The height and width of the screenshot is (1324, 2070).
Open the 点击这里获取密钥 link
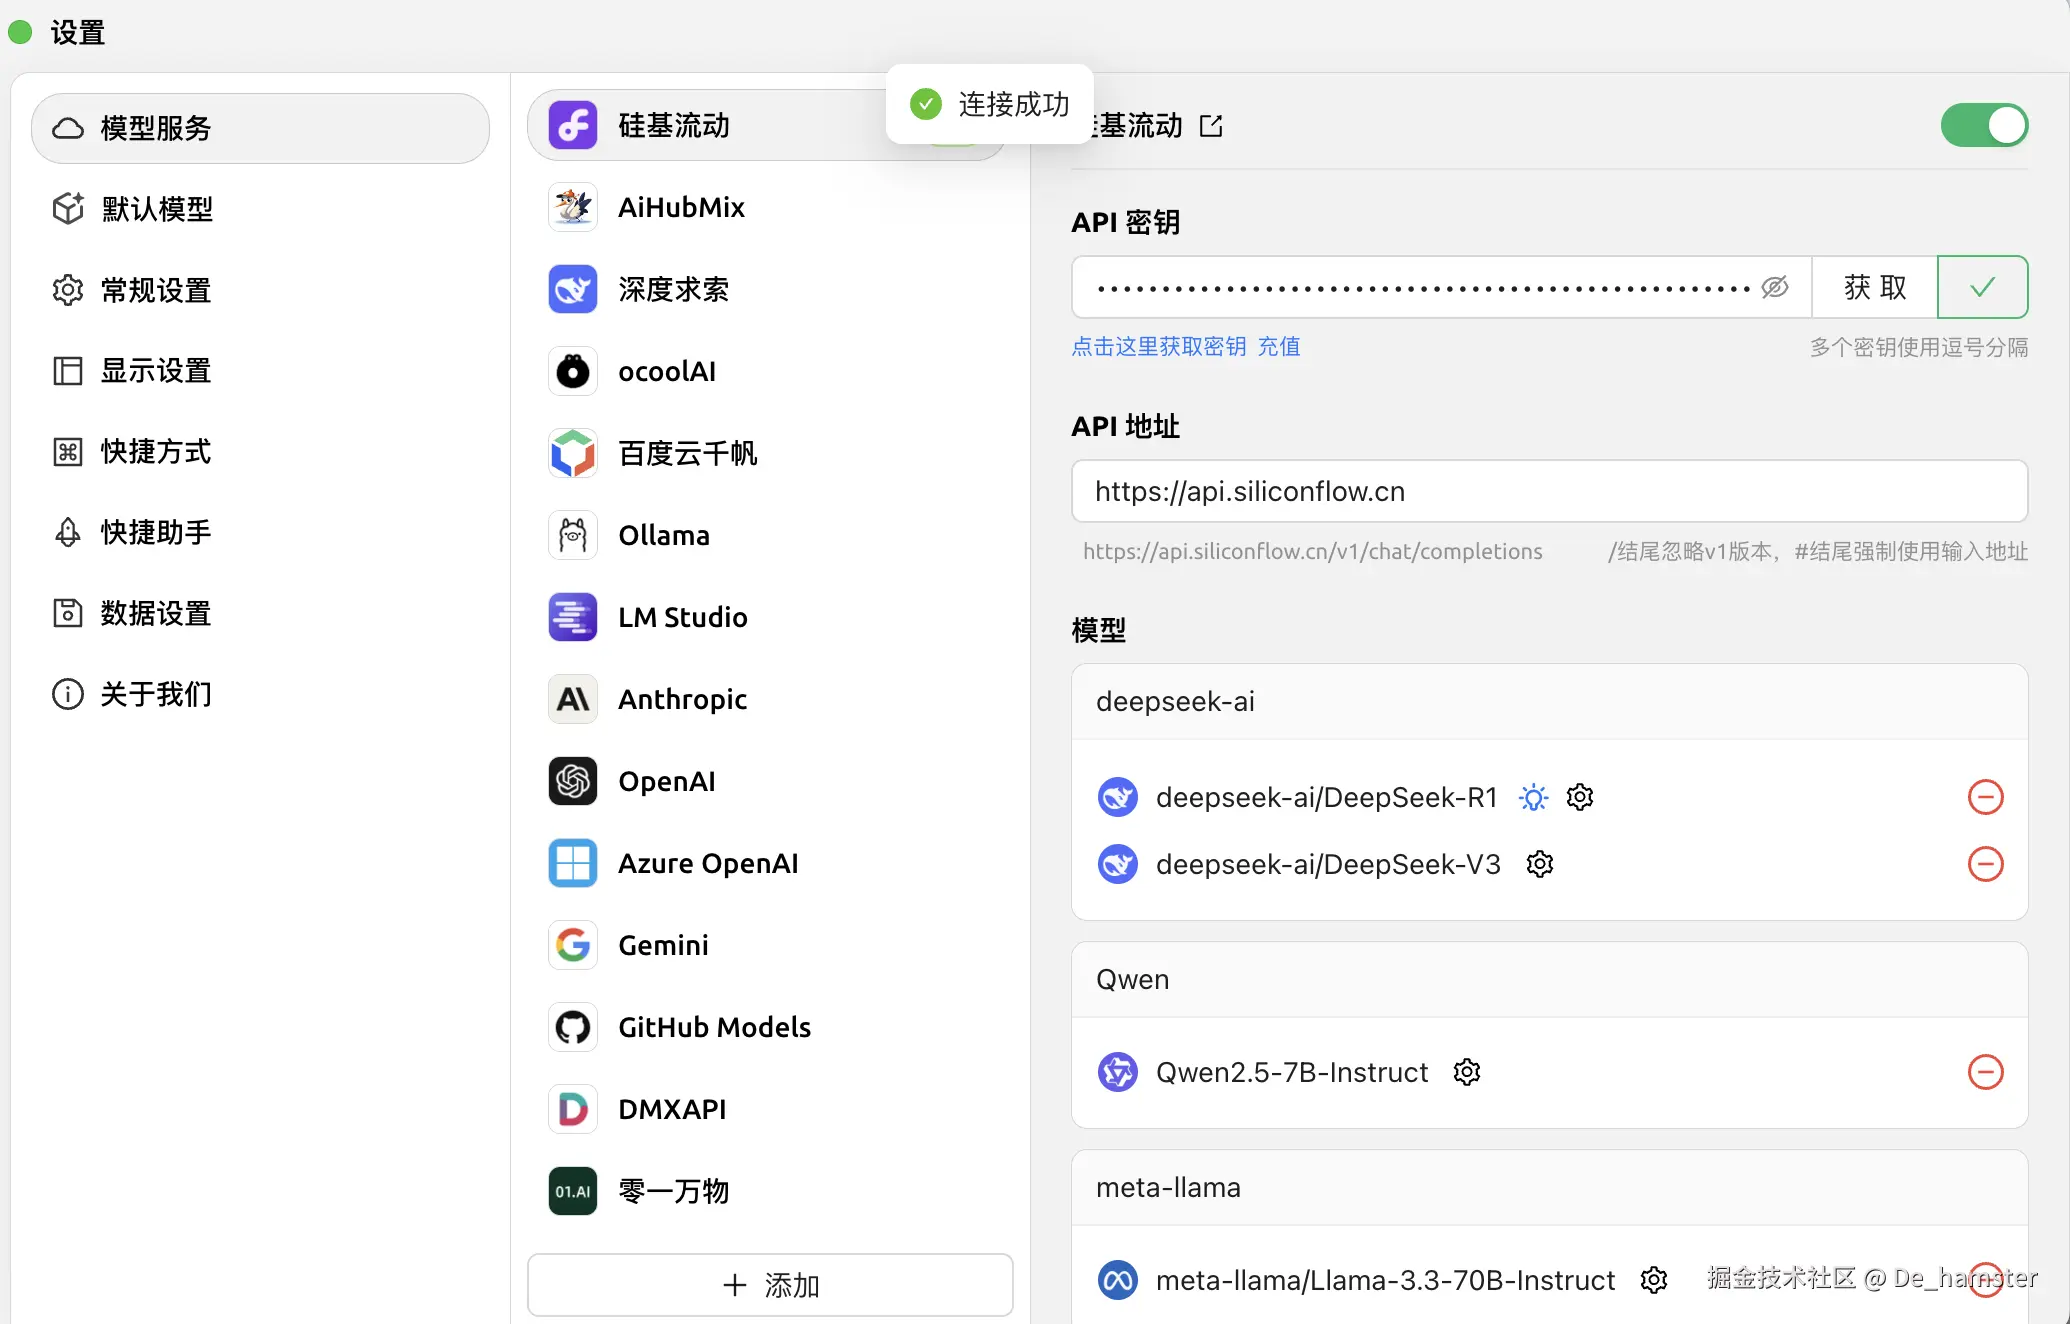pos(1158,347)
